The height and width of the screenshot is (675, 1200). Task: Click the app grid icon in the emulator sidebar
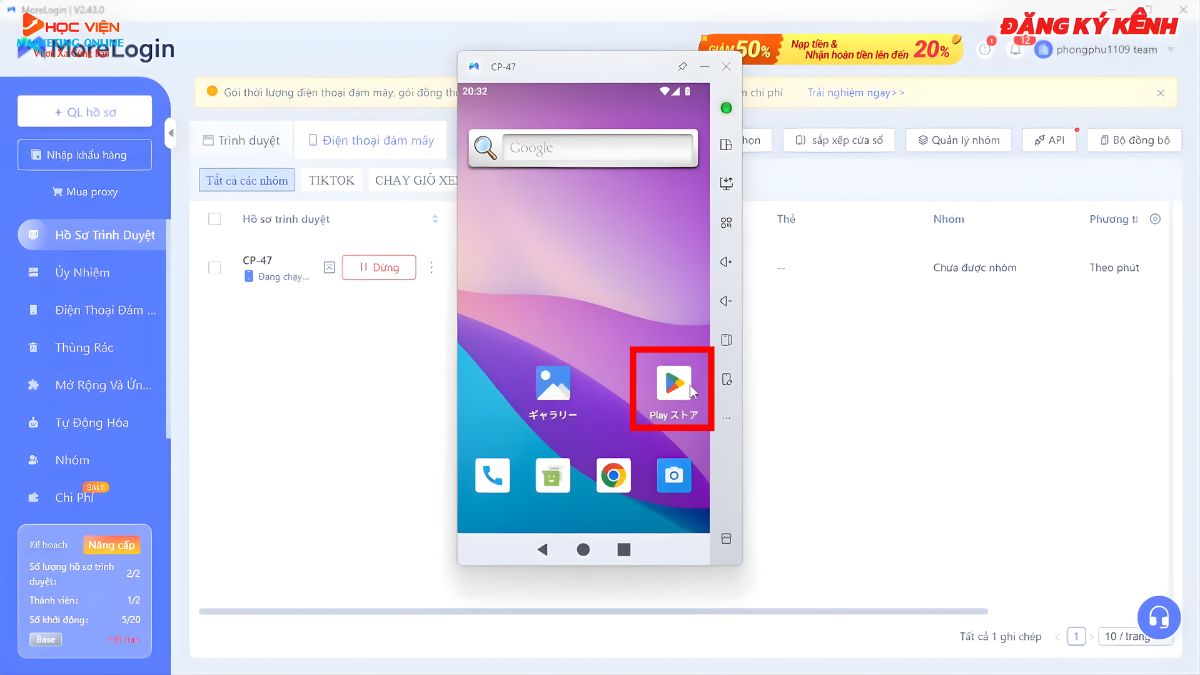click(x=726, y=223)
